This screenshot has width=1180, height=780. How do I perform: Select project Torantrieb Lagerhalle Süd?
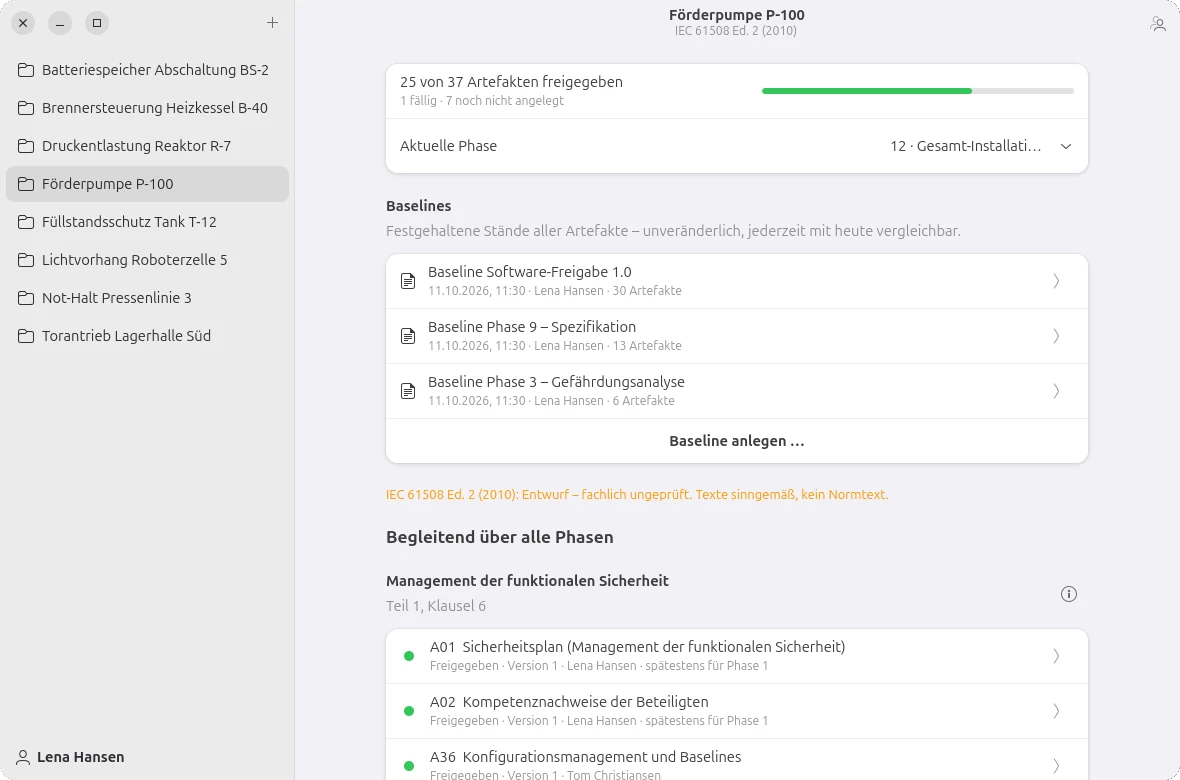pos(148,336)
